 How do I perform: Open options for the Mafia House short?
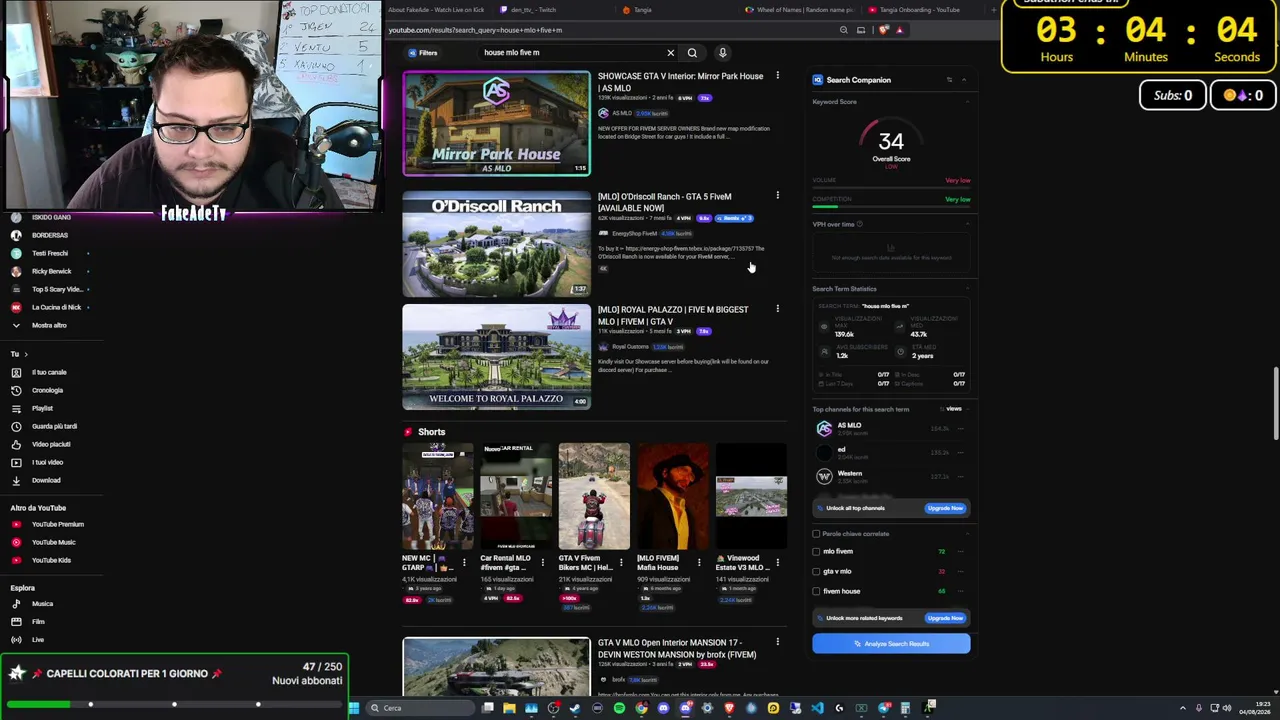pos(699,563)
